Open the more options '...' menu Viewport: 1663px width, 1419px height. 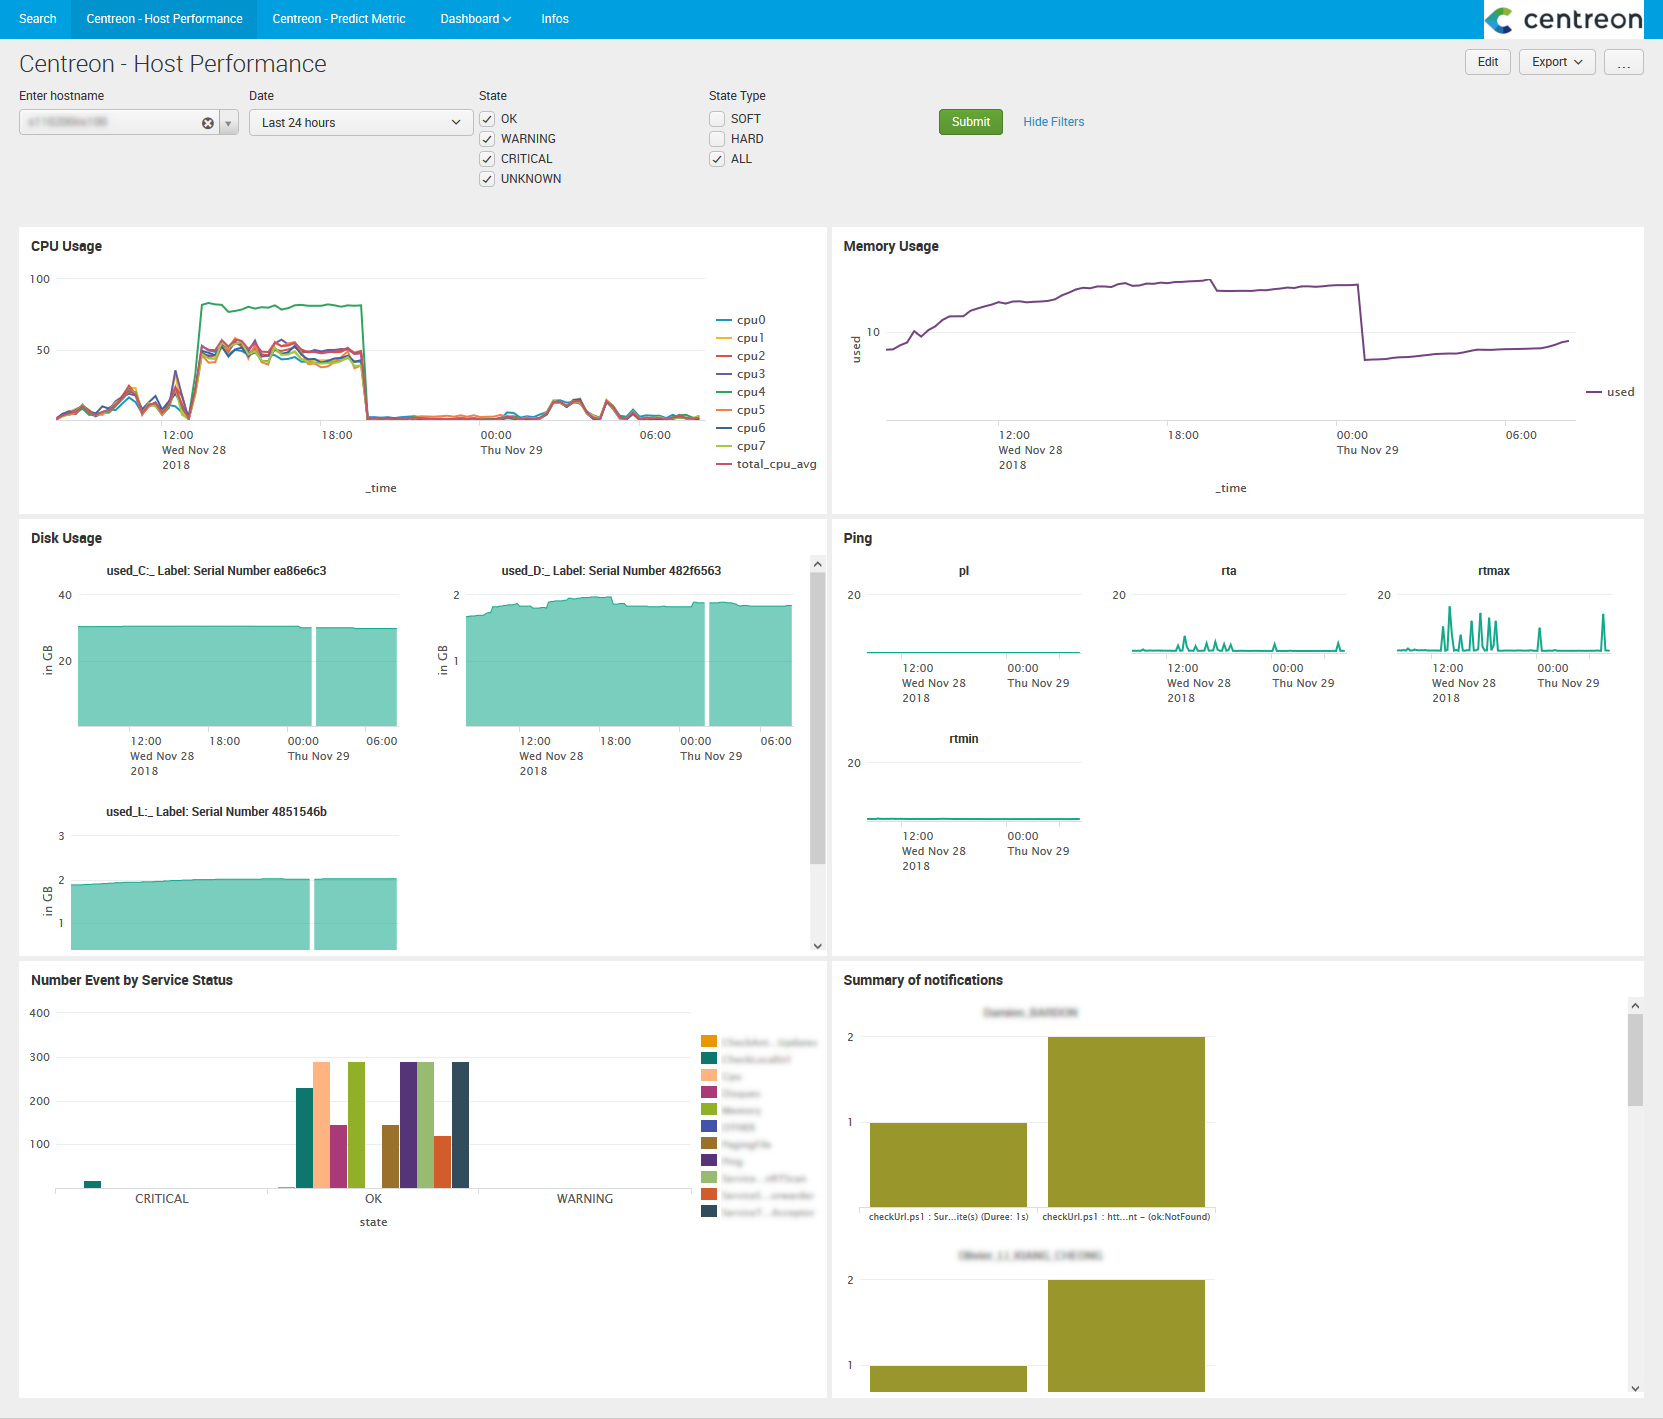click(x=1624, y=62)
